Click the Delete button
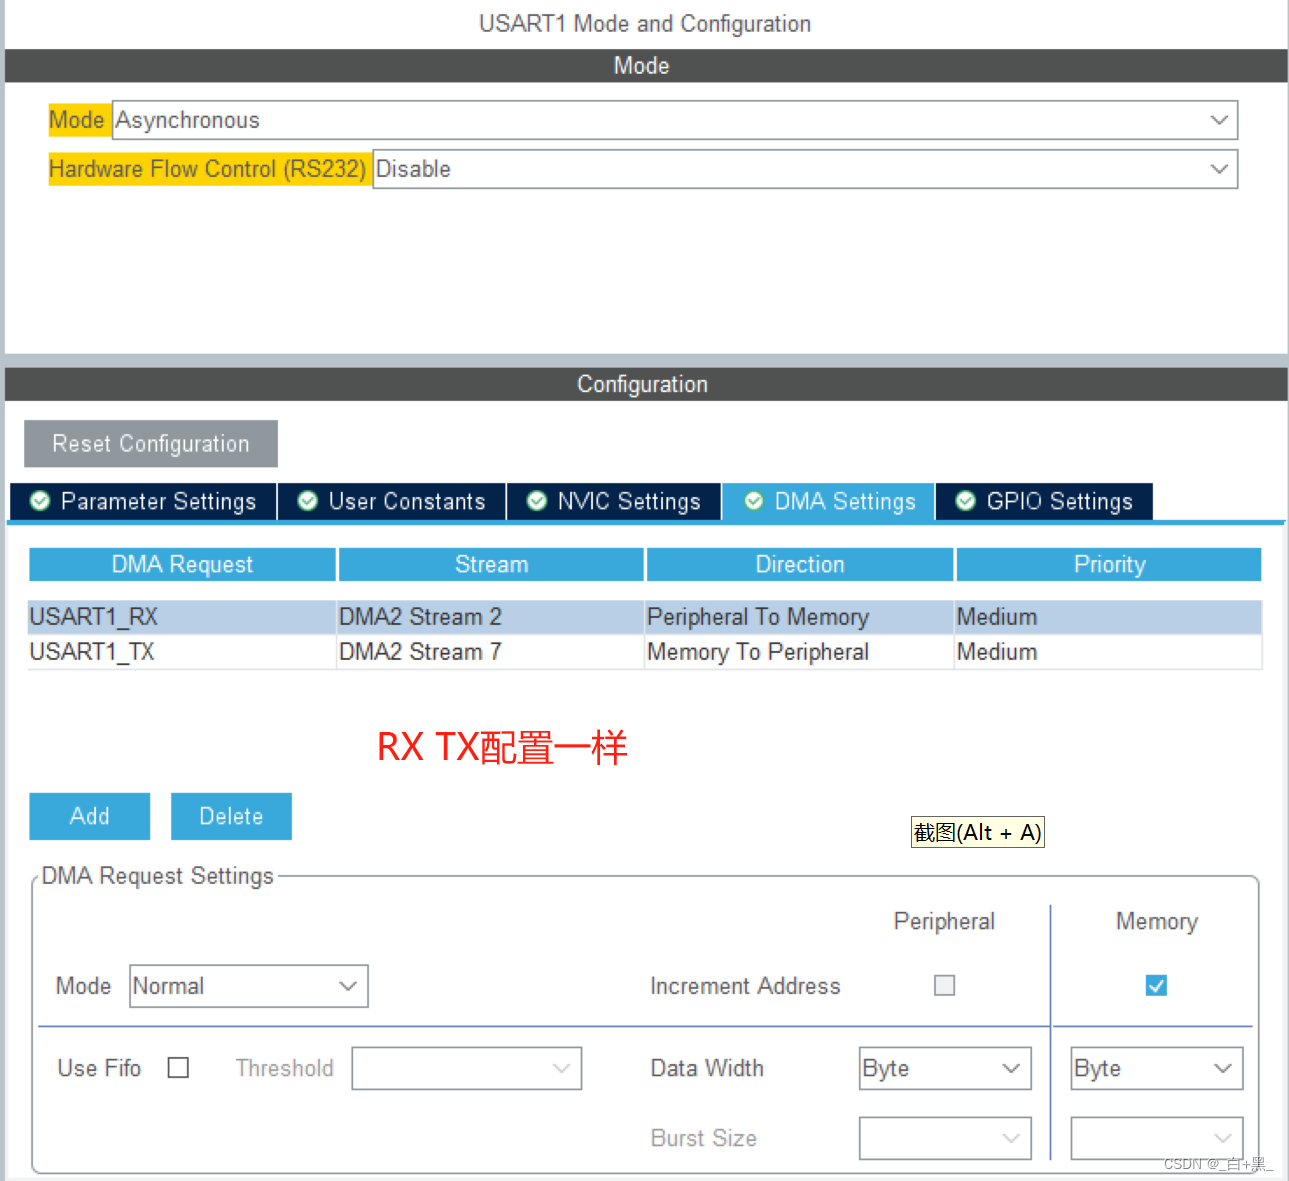Screen dimensions: 1289x1181 pos(231,816)
